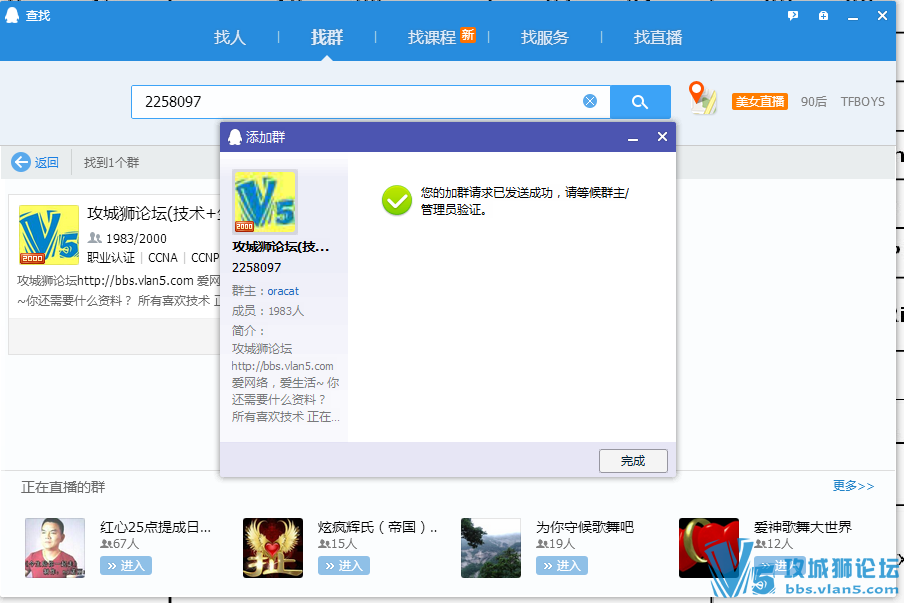Close the 添加群 dialog
The image size is (904, 603).
click(x=662, y=137)
